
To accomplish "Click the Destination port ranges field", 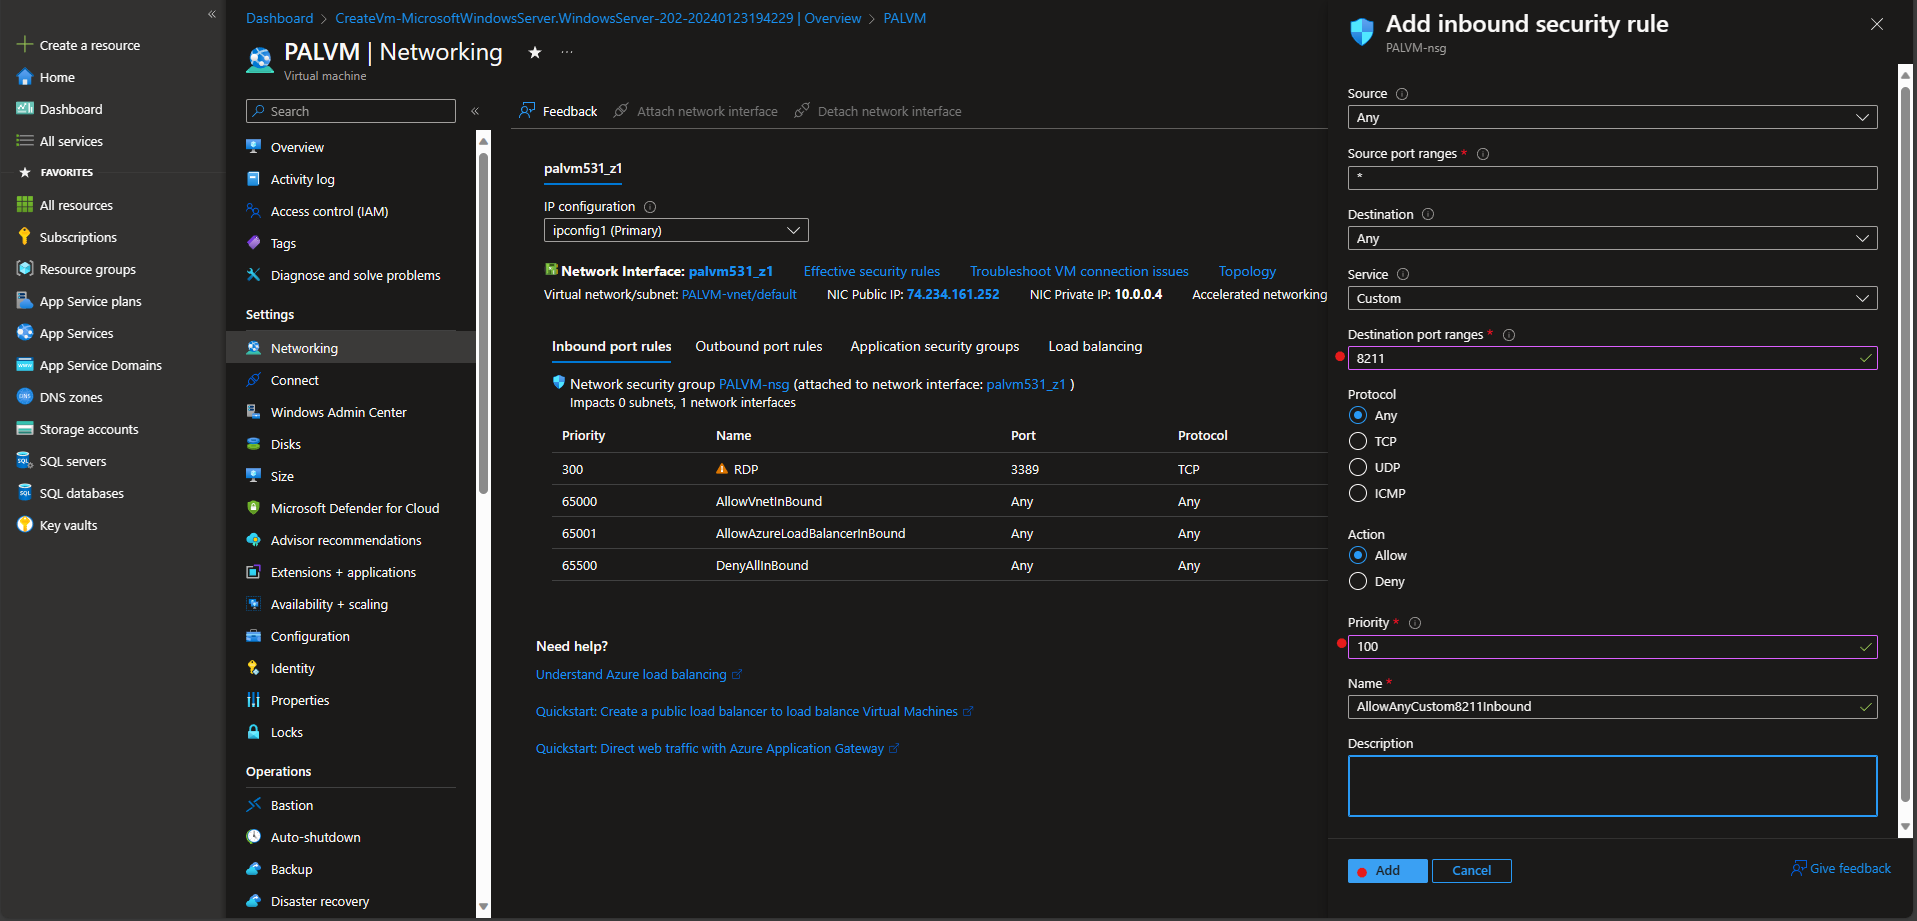I will click(x=1612, y=358).
